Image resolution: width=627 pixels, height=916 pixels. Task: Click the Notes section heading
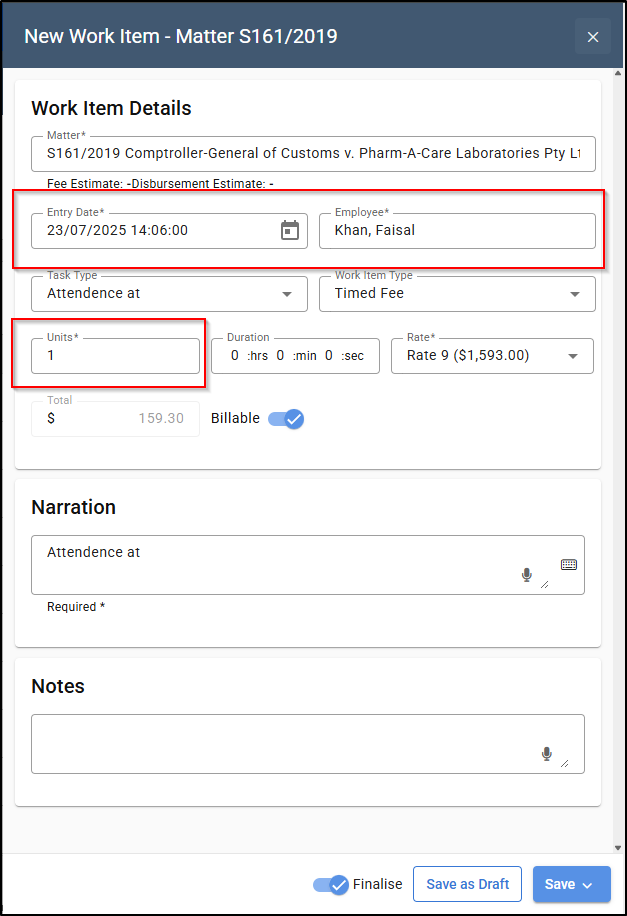pos(58,686)
